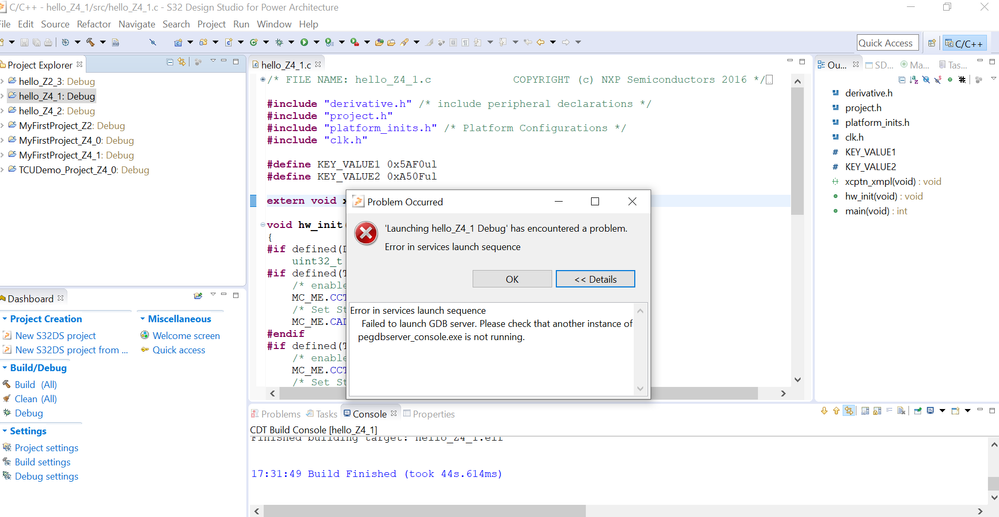The height and width of the screenshot is (517, 999).
Task: Click OK in the Problem Occurred dialog
Action: [512, 279]
